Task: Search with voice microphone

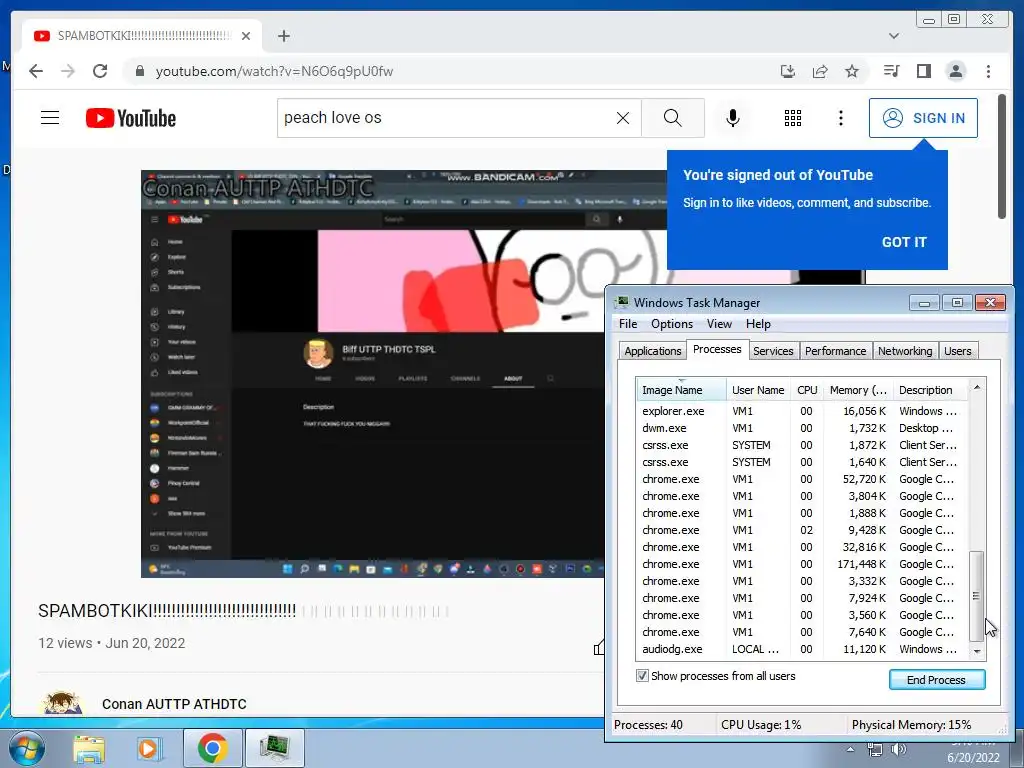Action: pyautogui.click(x=733, y=118)
